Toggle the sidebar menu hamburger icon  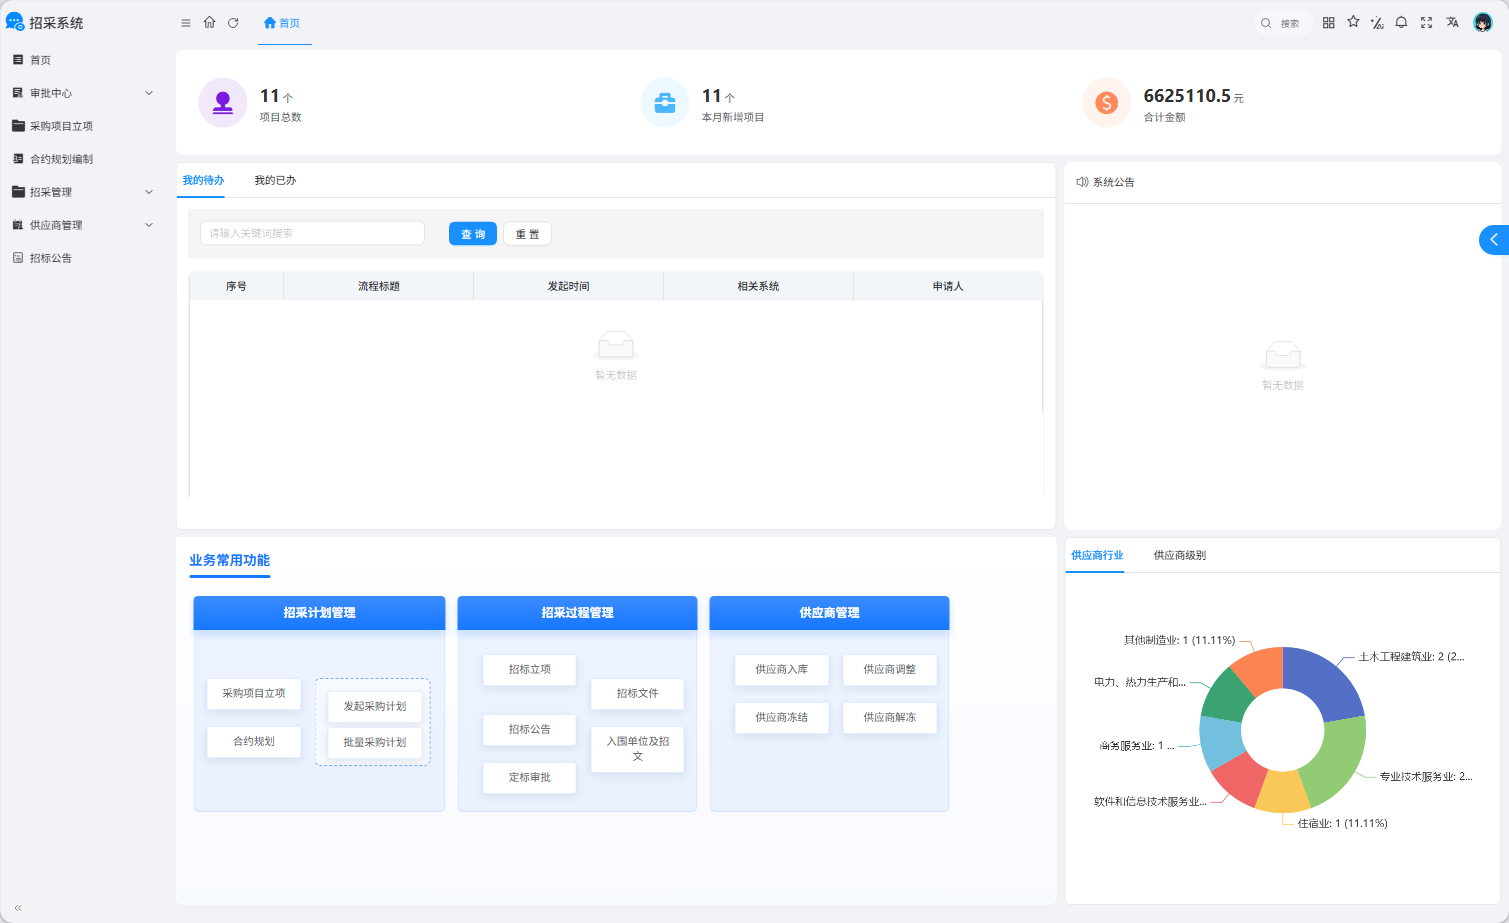tap(186, 23)
